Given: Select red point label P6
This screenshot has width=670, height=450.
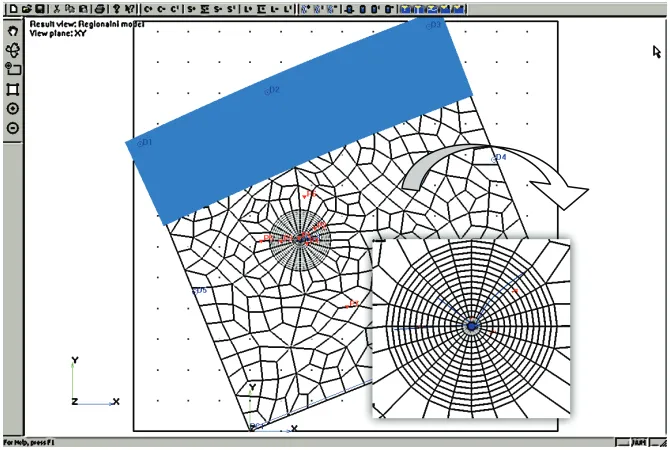Looking at the screenshot, I should click(x=310, y=195).
